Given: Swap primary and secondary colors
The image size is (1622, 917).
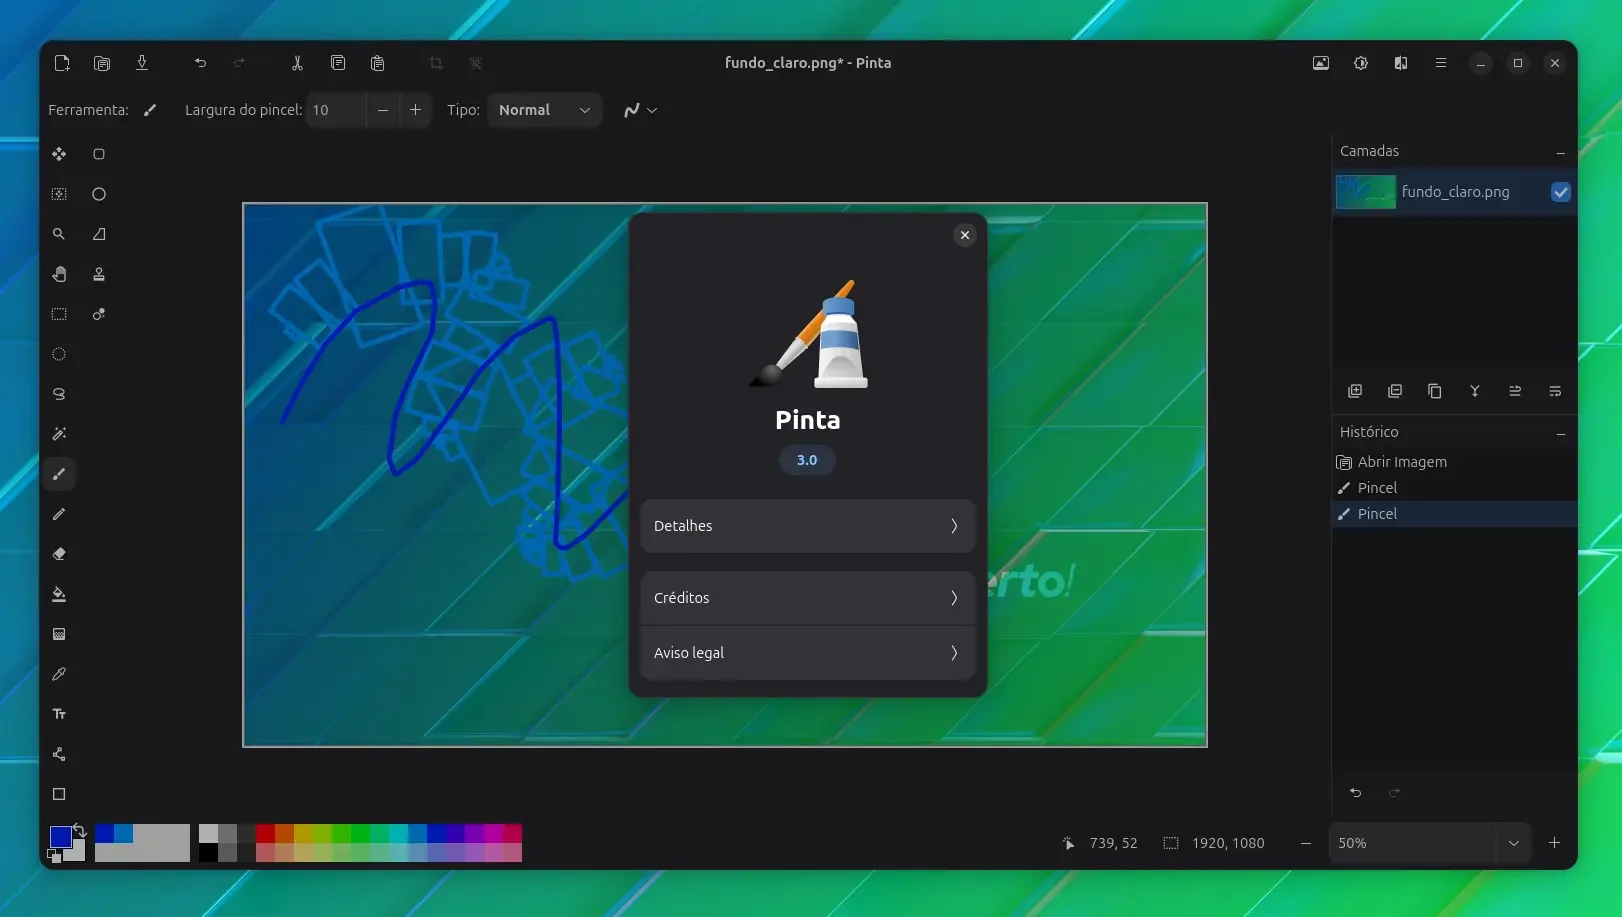Looking at the screenshot, I should coord(79,831).
